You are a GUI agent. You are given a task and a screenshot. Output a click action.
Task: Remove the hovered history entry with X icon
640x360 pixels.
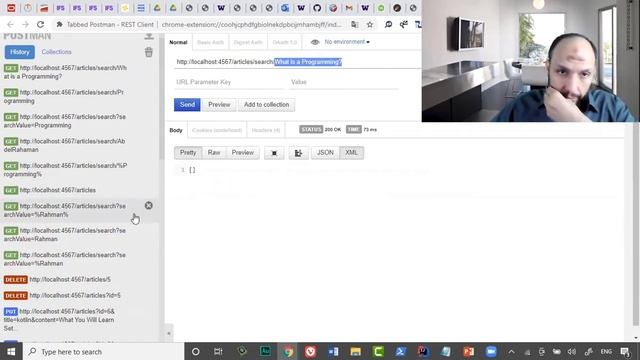coord(149,206)
